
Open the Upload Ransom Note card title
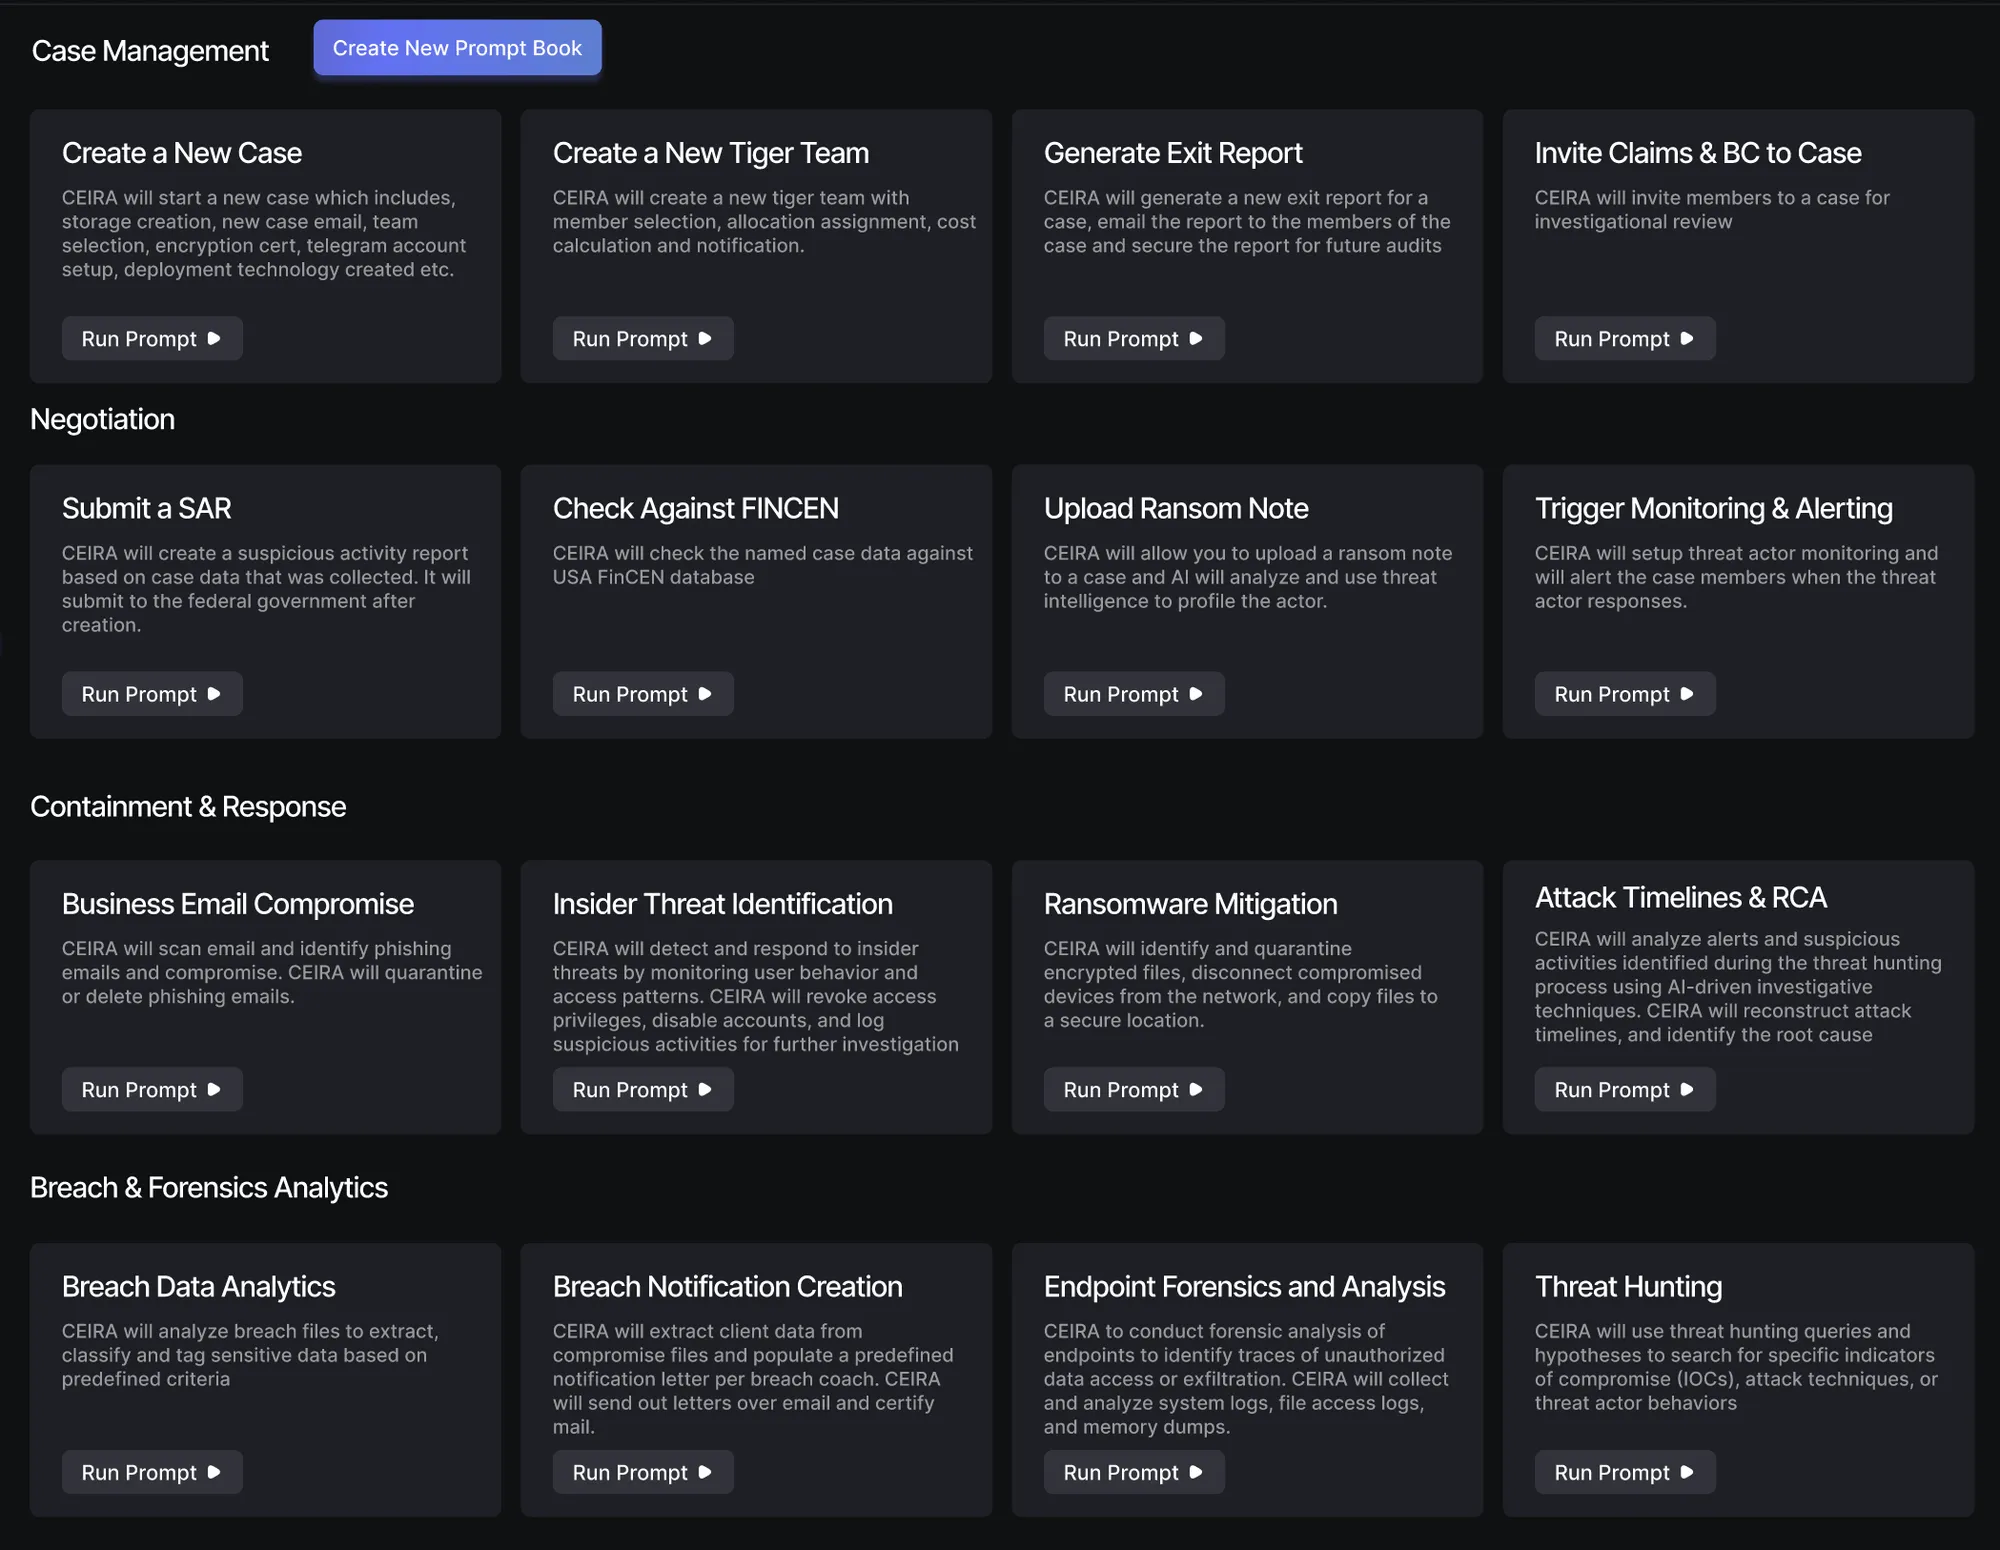pyautogui.click(x=1176, y=509)
